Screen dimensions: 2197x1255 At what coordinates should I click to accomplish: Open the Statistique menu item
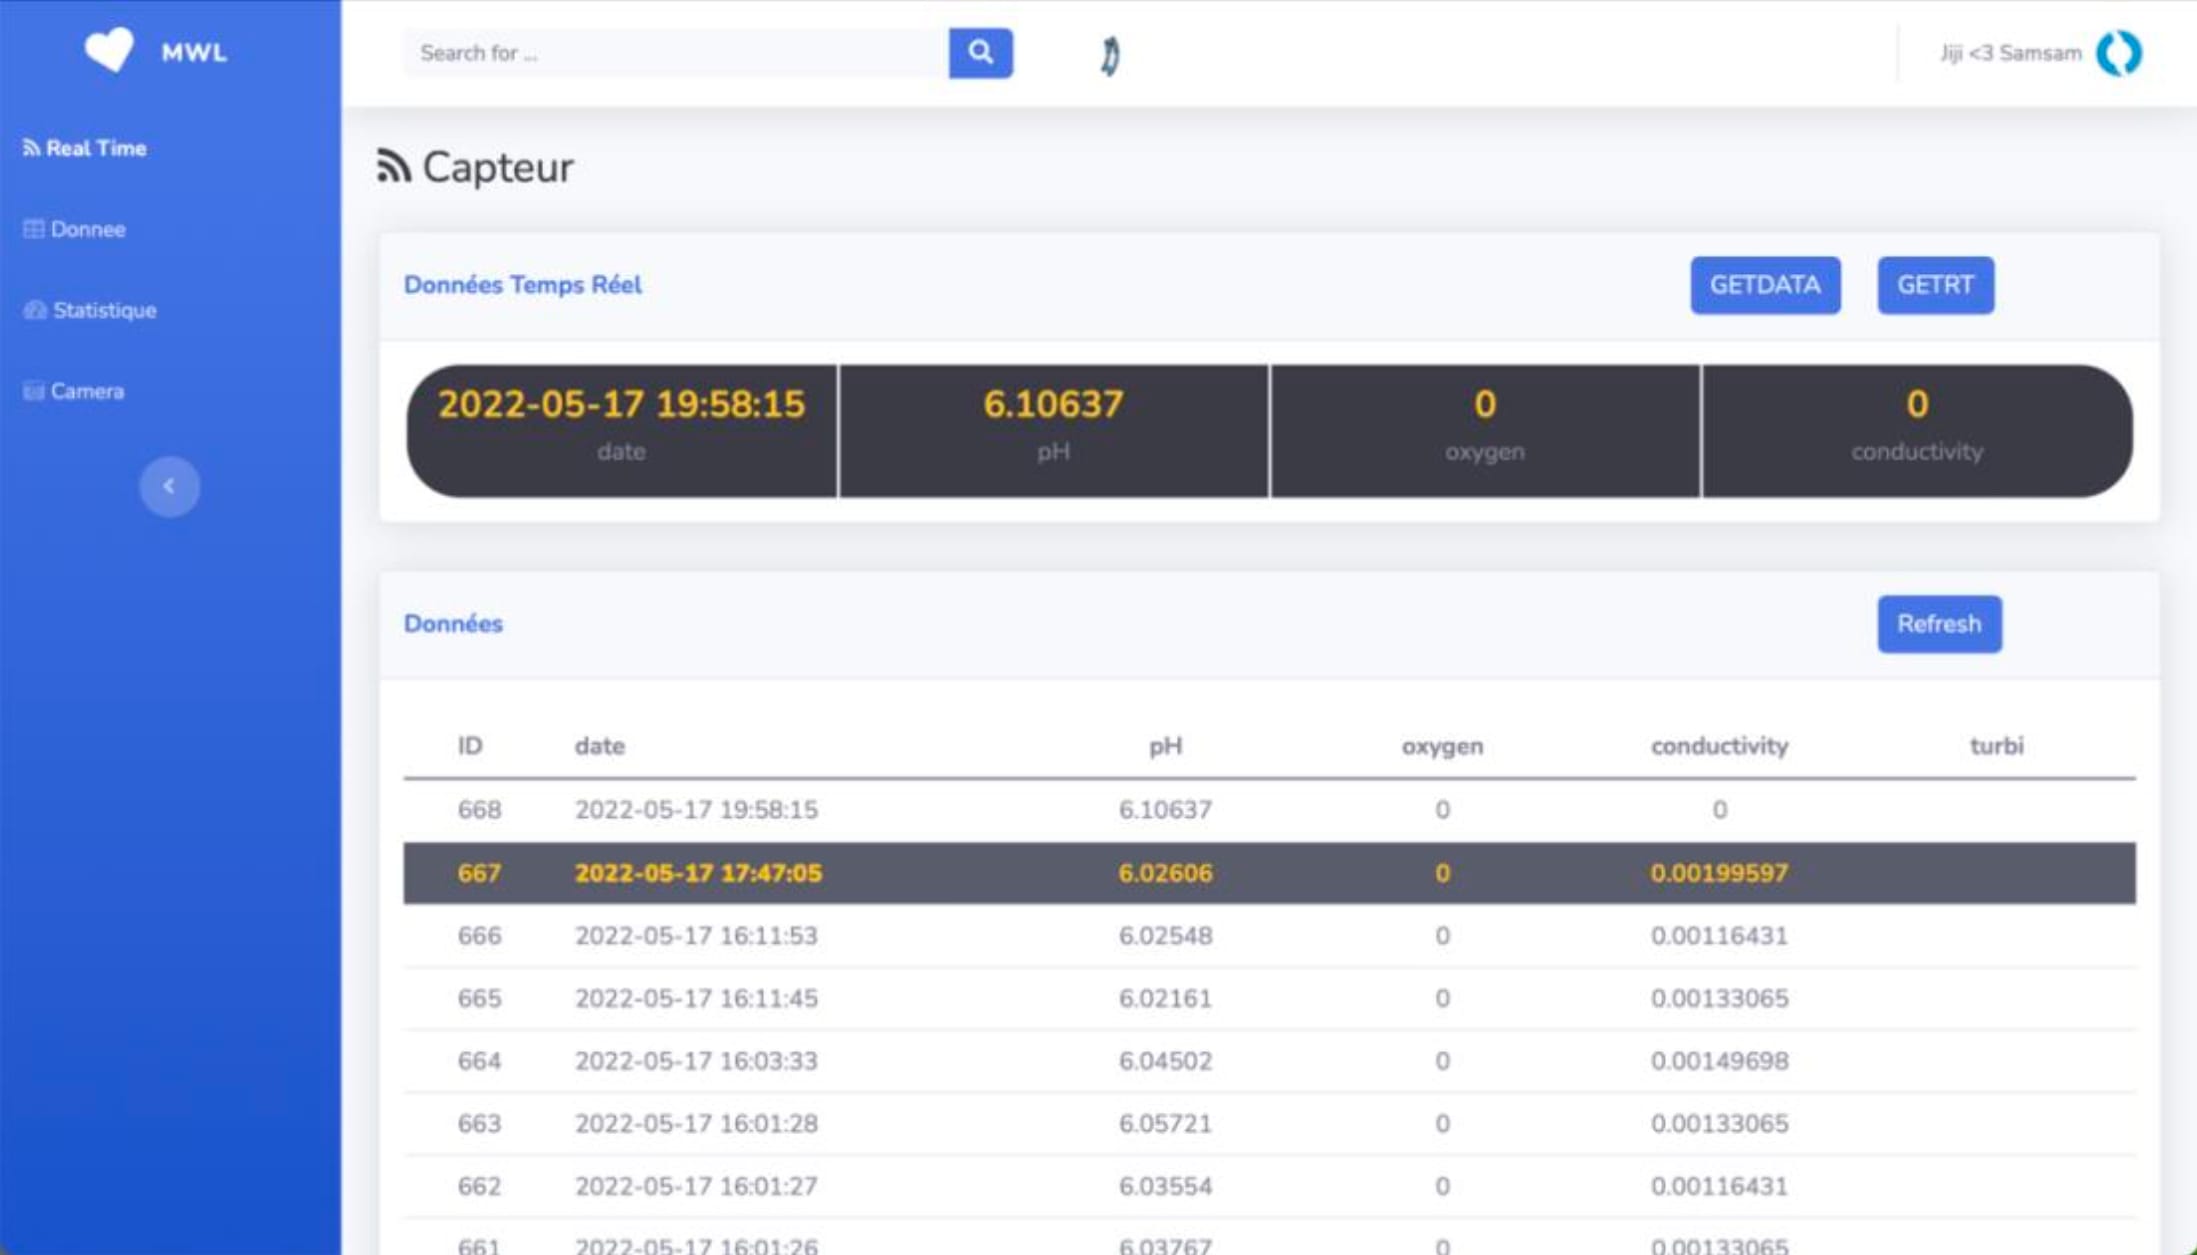click(x=104, y=310)
